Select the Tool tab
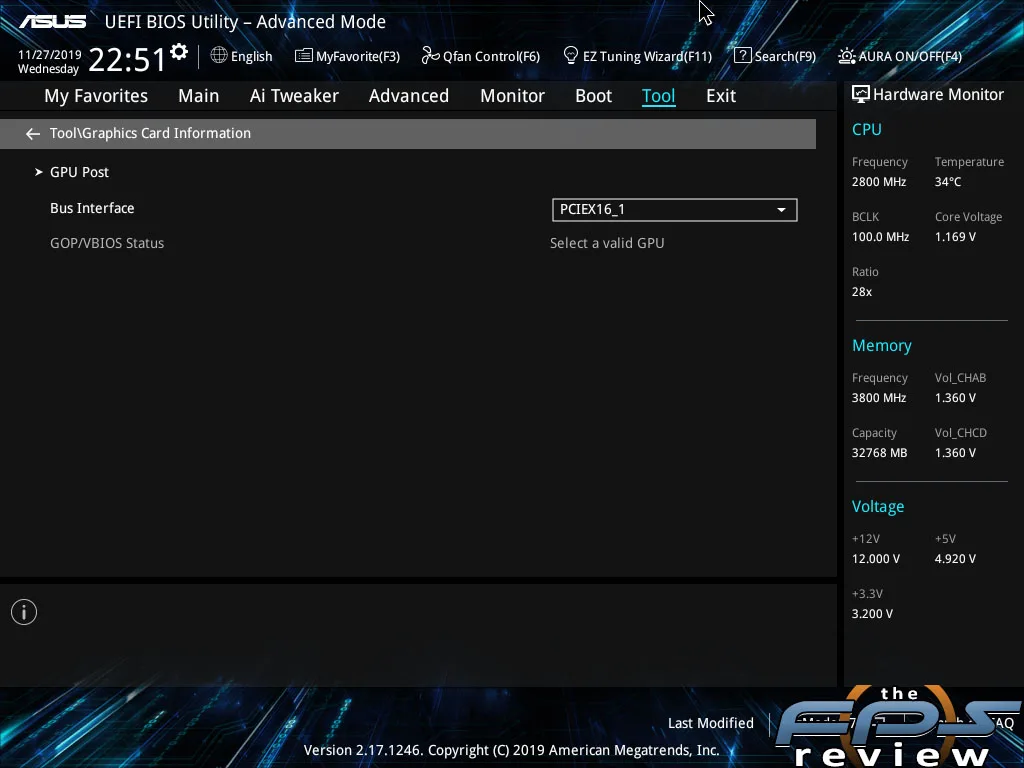The image size is (1024, 768). 658,96
